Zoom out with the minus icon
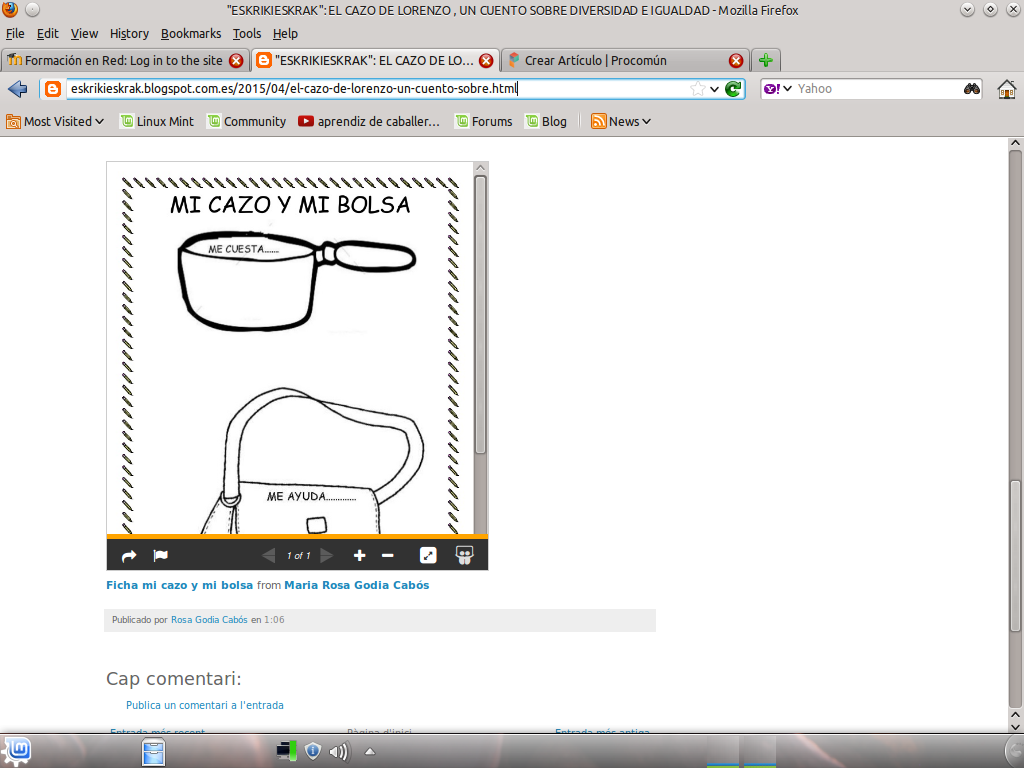 tap(388, 556)
